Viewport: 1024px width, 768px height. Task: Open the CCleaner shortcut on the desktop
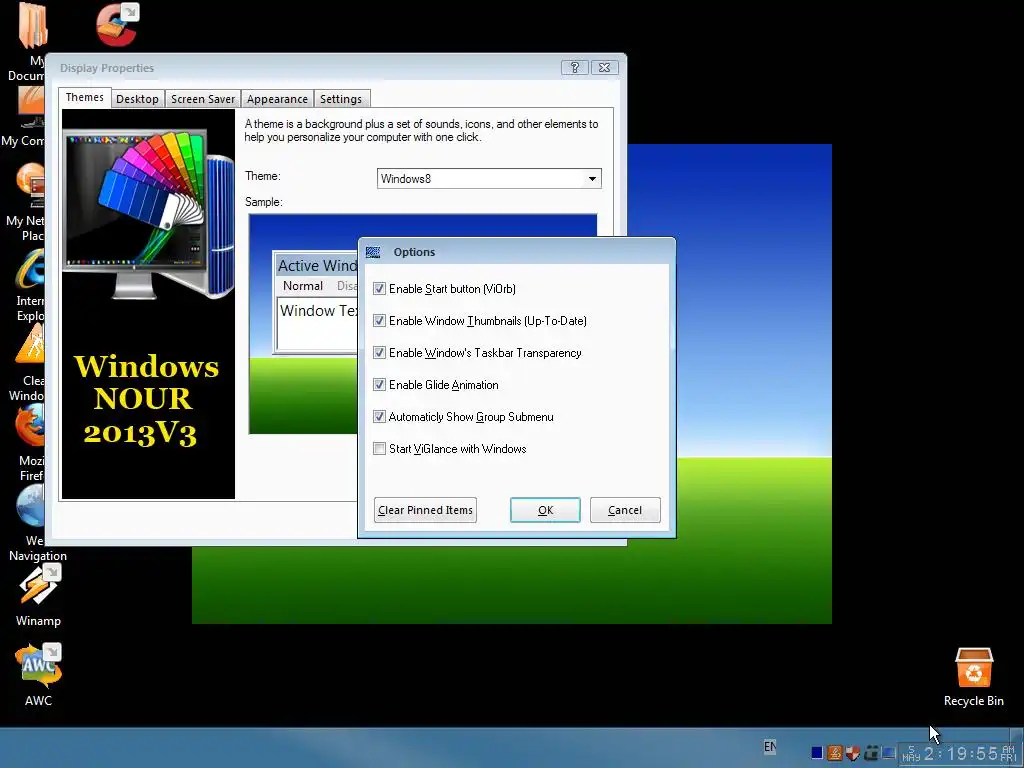coord(118,24)
